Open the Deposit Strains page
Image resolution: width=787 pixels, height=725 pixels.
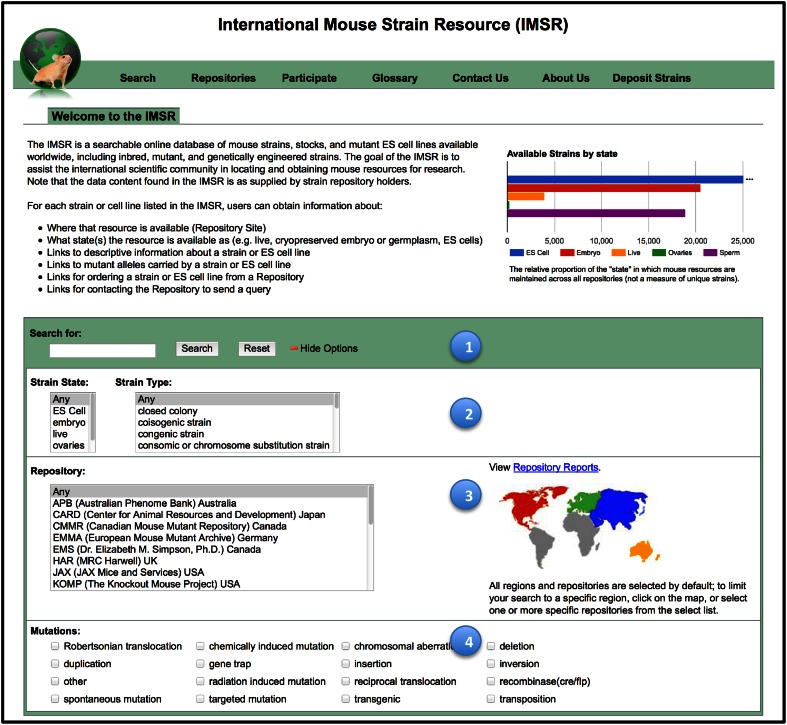651,78
